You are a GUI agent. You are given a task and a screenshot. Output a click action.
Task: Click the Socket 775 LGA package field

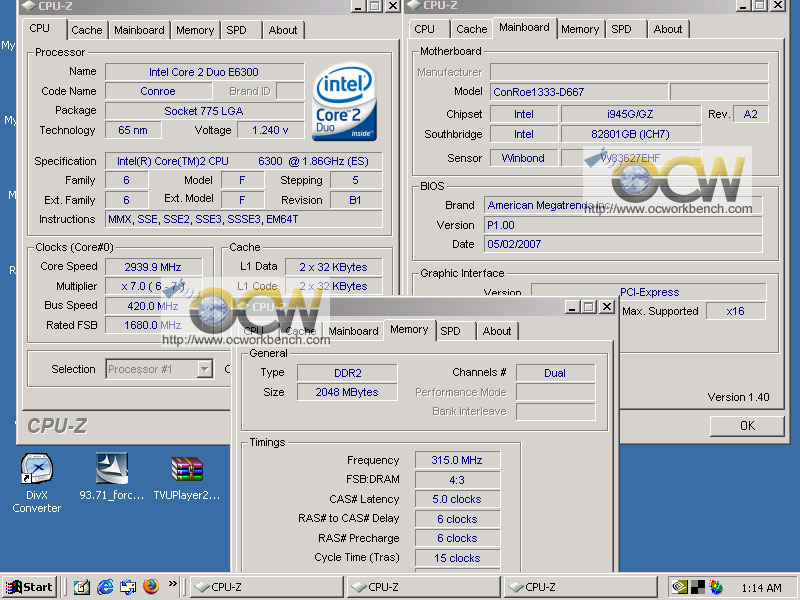(x=204, y=111)
